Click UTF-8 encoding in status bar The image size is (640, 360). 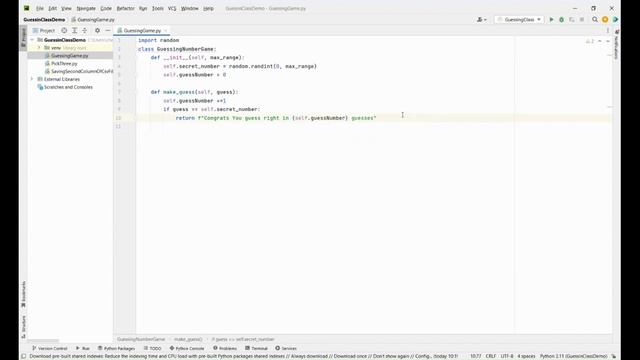tap(507, 356)
